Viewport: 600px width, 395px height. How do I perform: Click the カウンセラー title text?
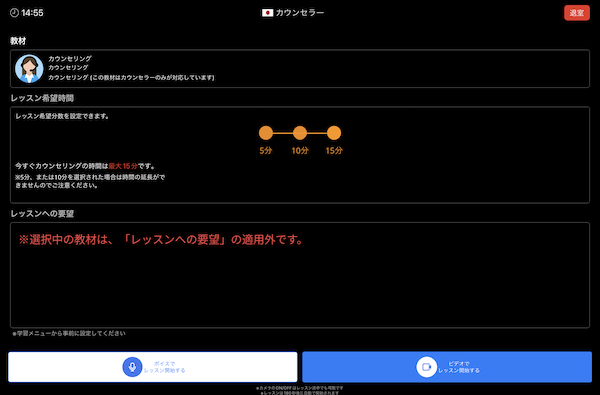[x=300, y=13]
